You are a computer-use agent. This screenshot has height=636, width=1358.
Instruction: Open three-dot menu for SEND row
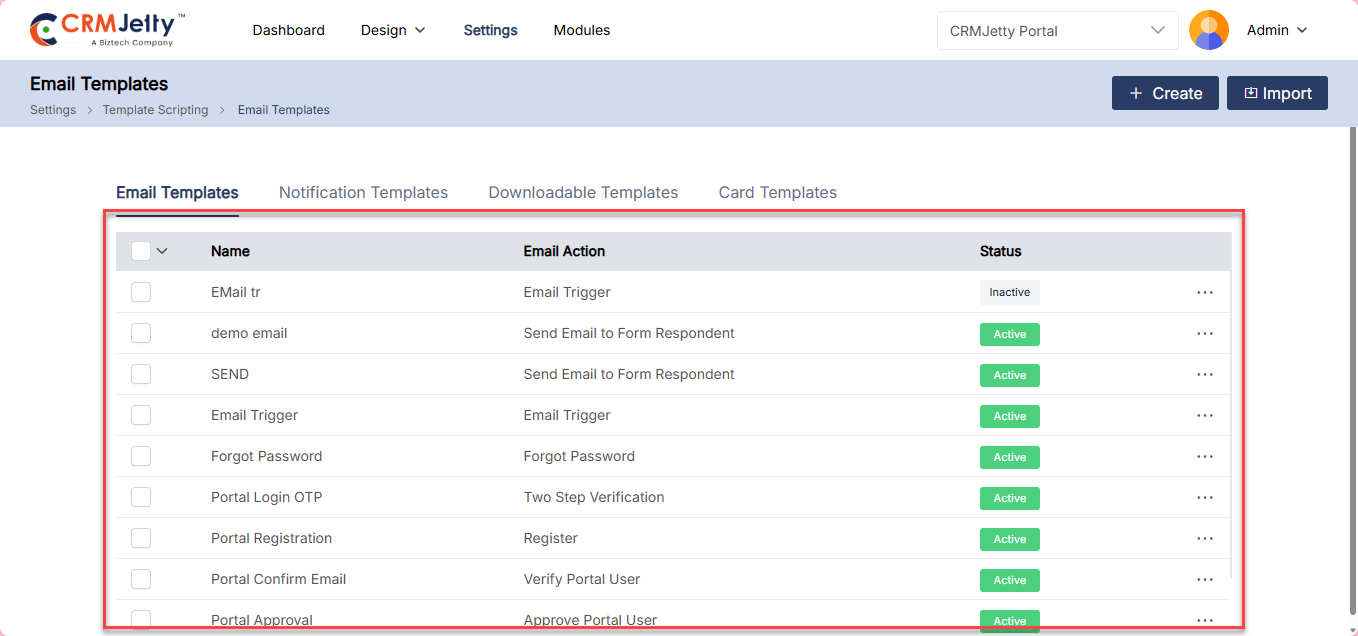pos(1204,374)
